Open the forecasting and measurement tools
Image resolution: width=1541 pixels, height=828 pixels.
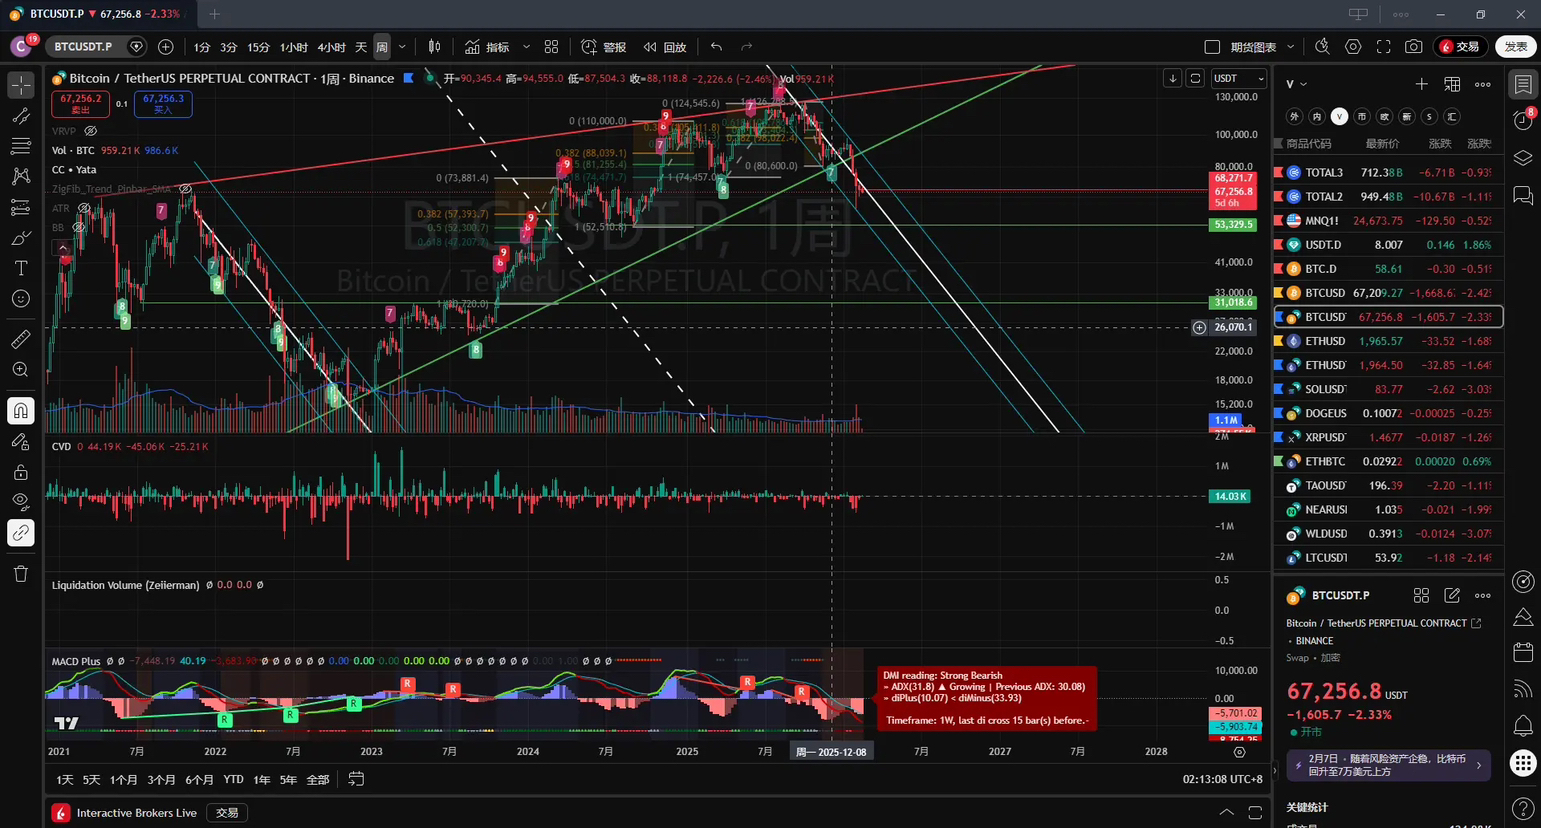click(x=20, y=207)
